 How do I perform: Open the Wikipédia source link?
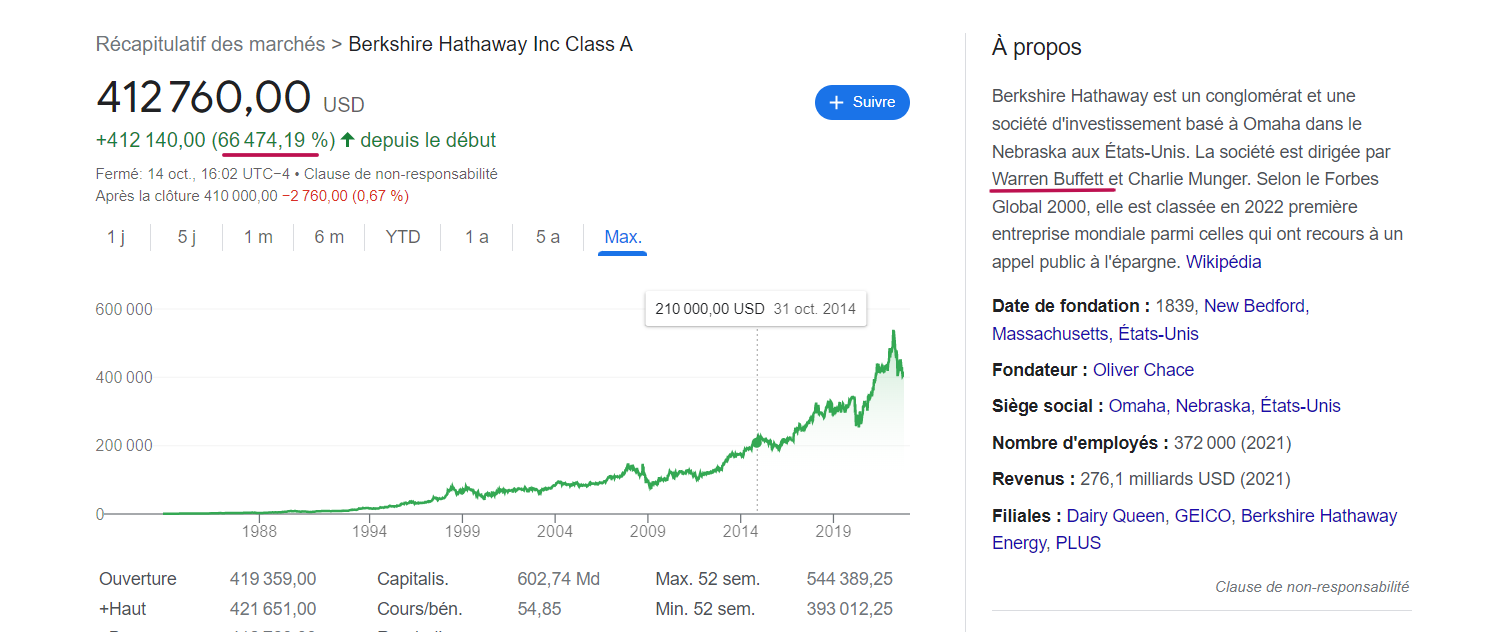tap(1223, 262)
